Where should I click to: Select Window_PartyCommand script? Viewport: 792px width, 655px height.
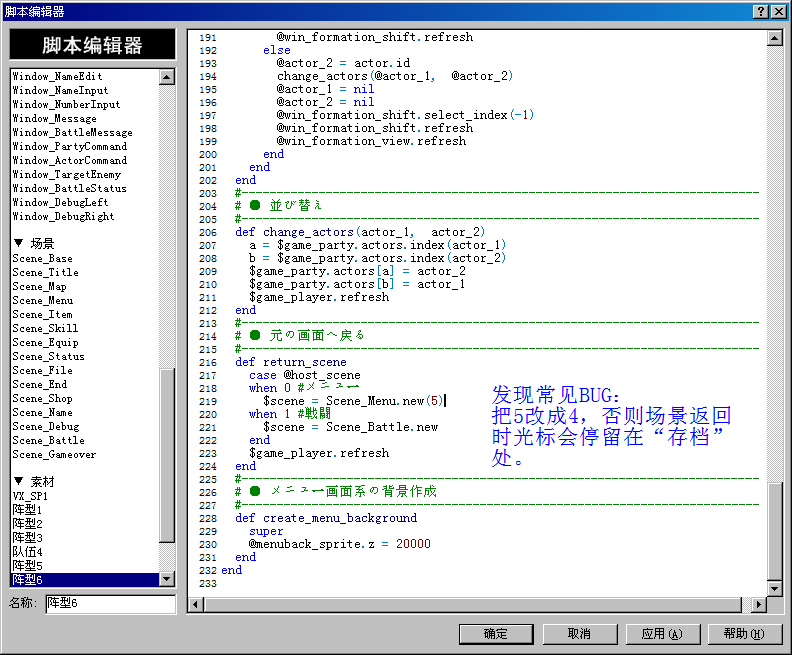coord(69,146)
